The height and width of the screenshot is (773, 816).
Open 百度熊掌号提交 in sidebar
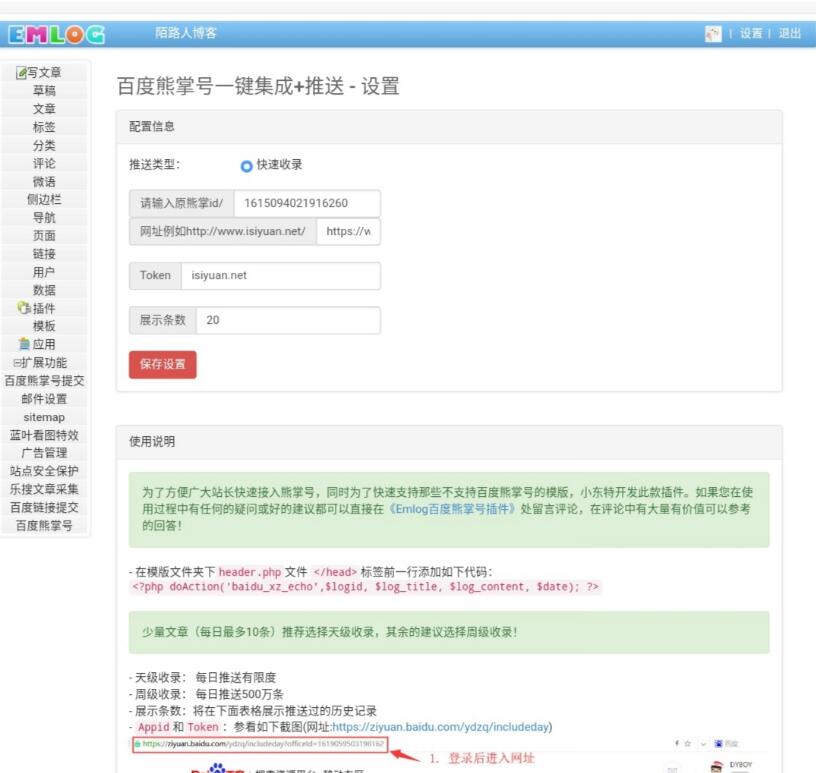click(x=44, y=381)
